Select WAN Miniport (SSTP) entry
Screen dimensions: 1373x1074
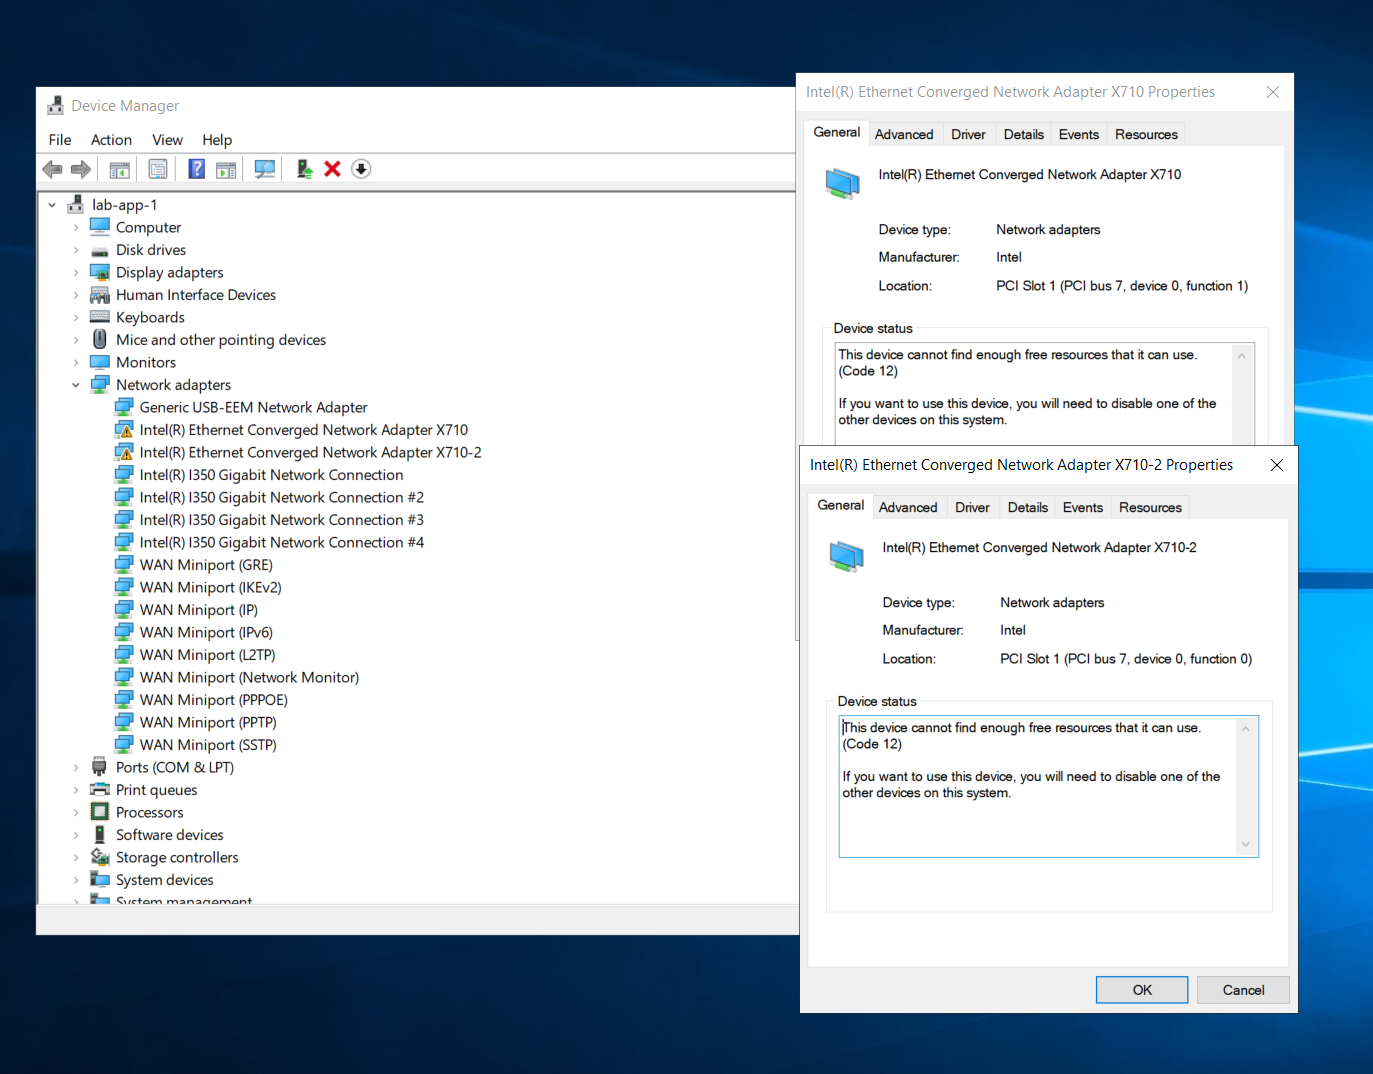(x=208, y=745)
